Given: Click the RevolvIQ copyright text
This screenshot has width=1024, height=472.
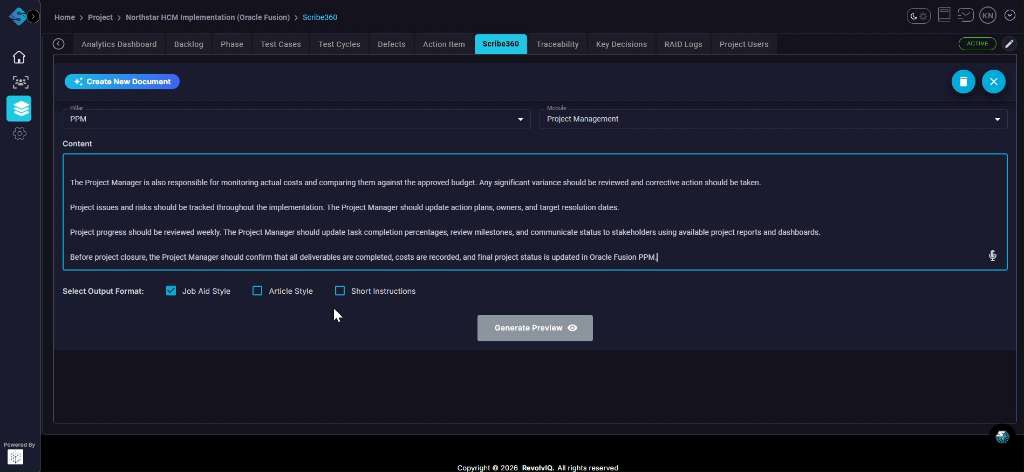Looking at the screenshot, I should (x=537, y=467).
